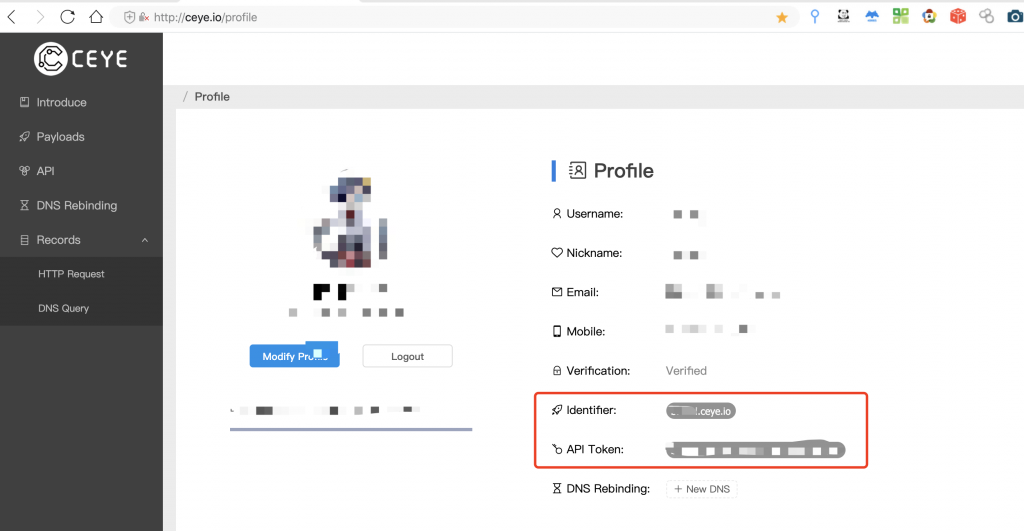Click the hourglass icon beside DNS Rebinding field
The image size is (1024, 531).
click(556, 488)
